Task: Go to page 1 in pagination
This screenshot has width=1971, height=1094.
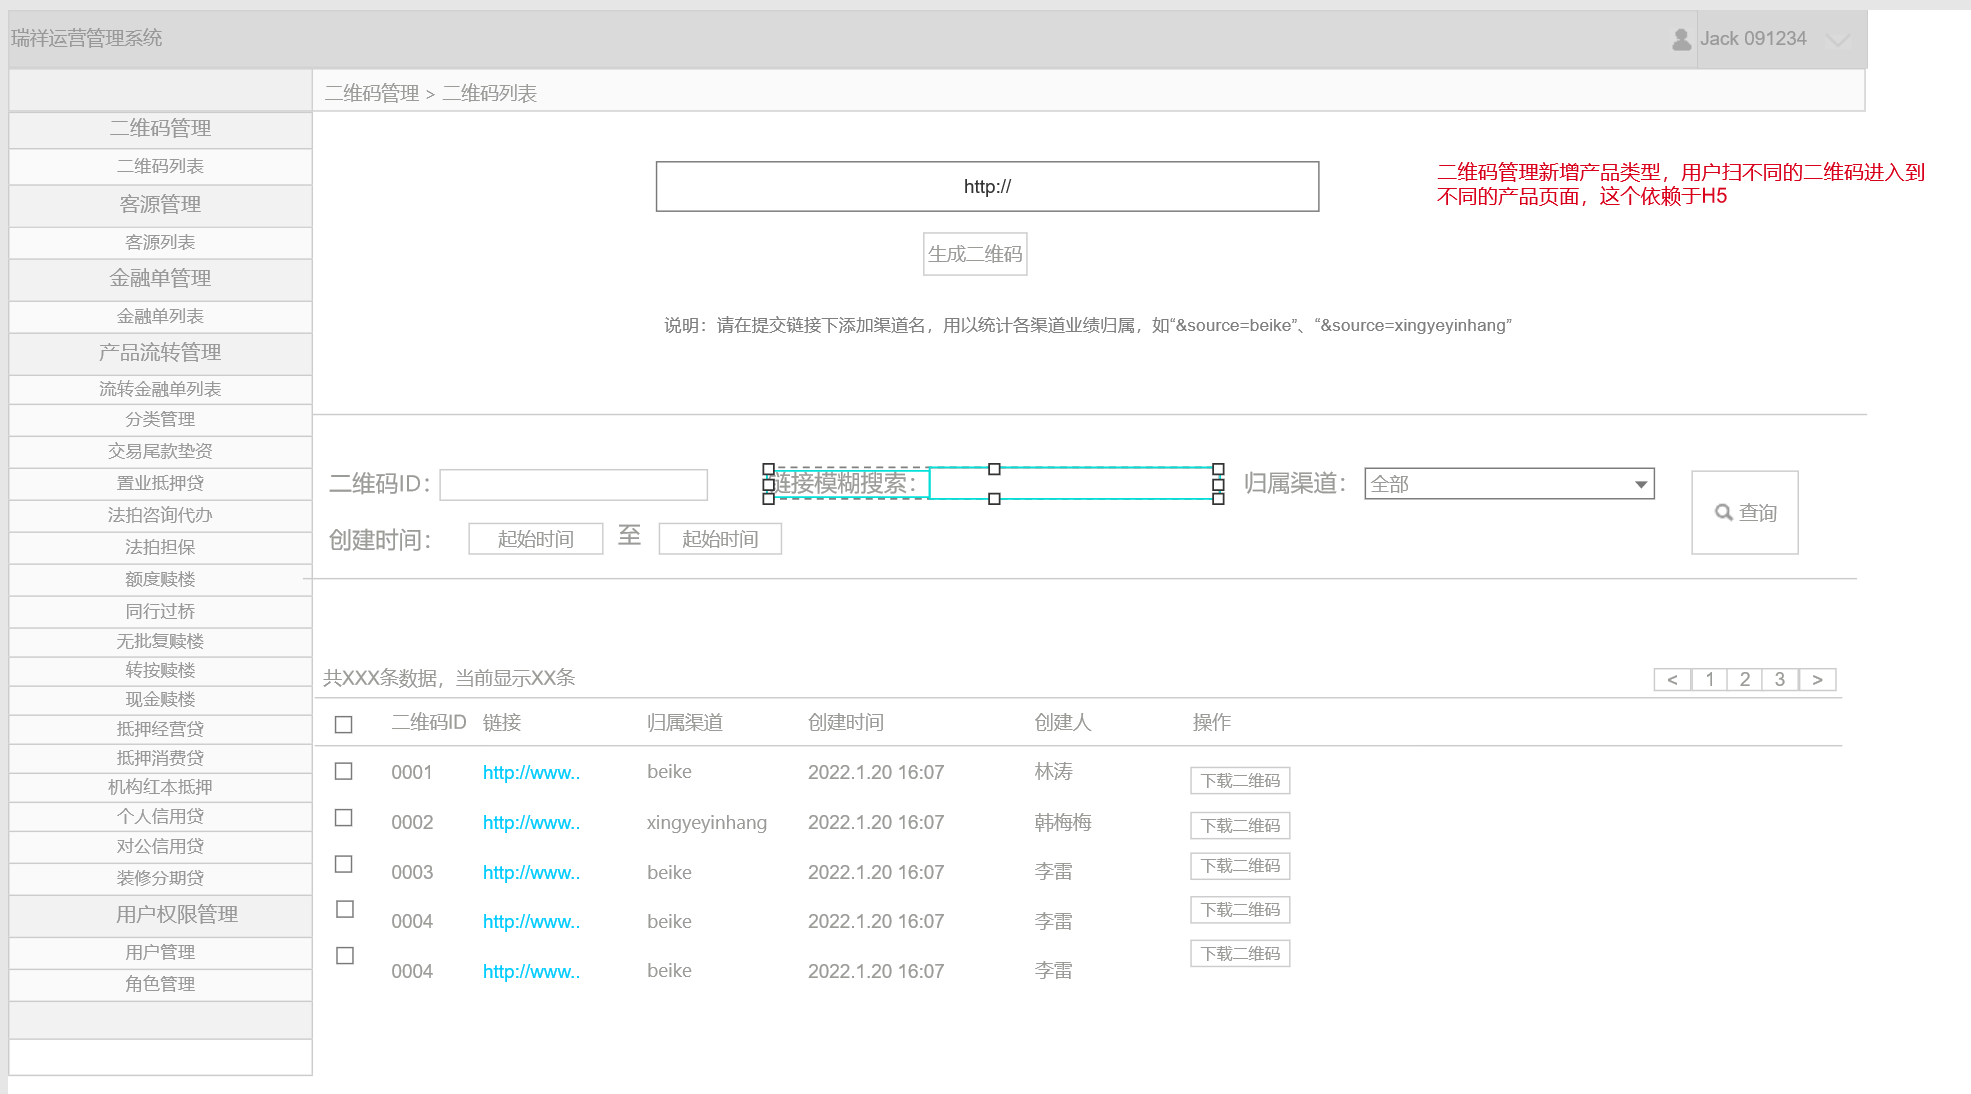Action: click(1710, 680)
